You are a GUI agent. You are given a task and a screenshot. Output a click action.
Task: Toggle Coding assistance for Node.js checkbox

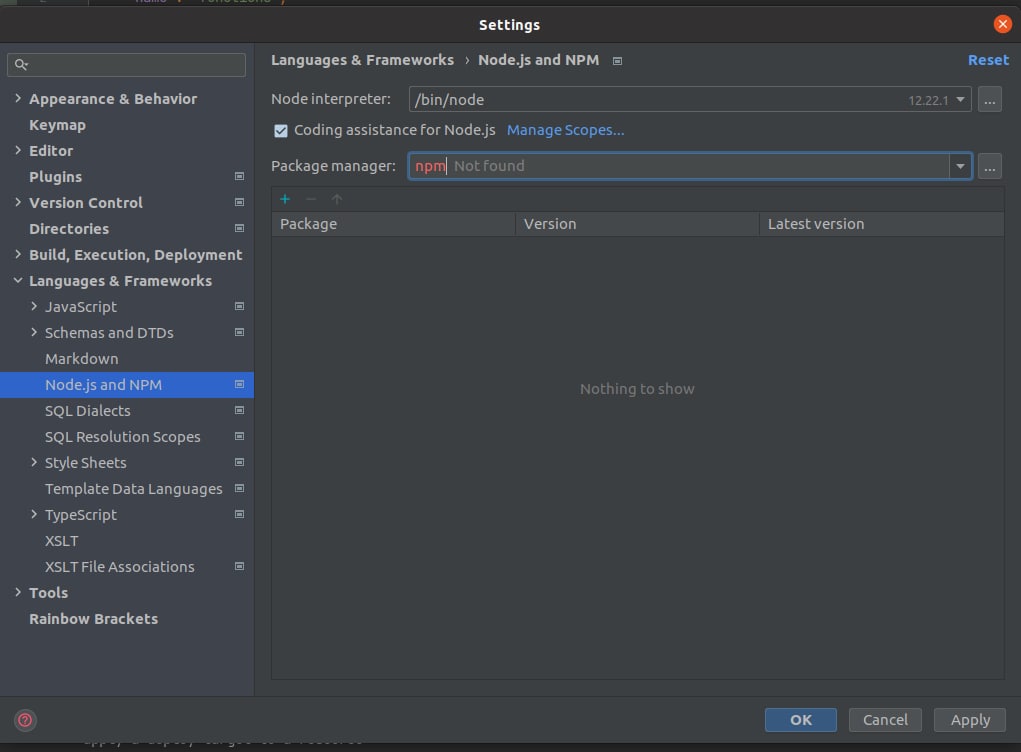click(281, 131)
